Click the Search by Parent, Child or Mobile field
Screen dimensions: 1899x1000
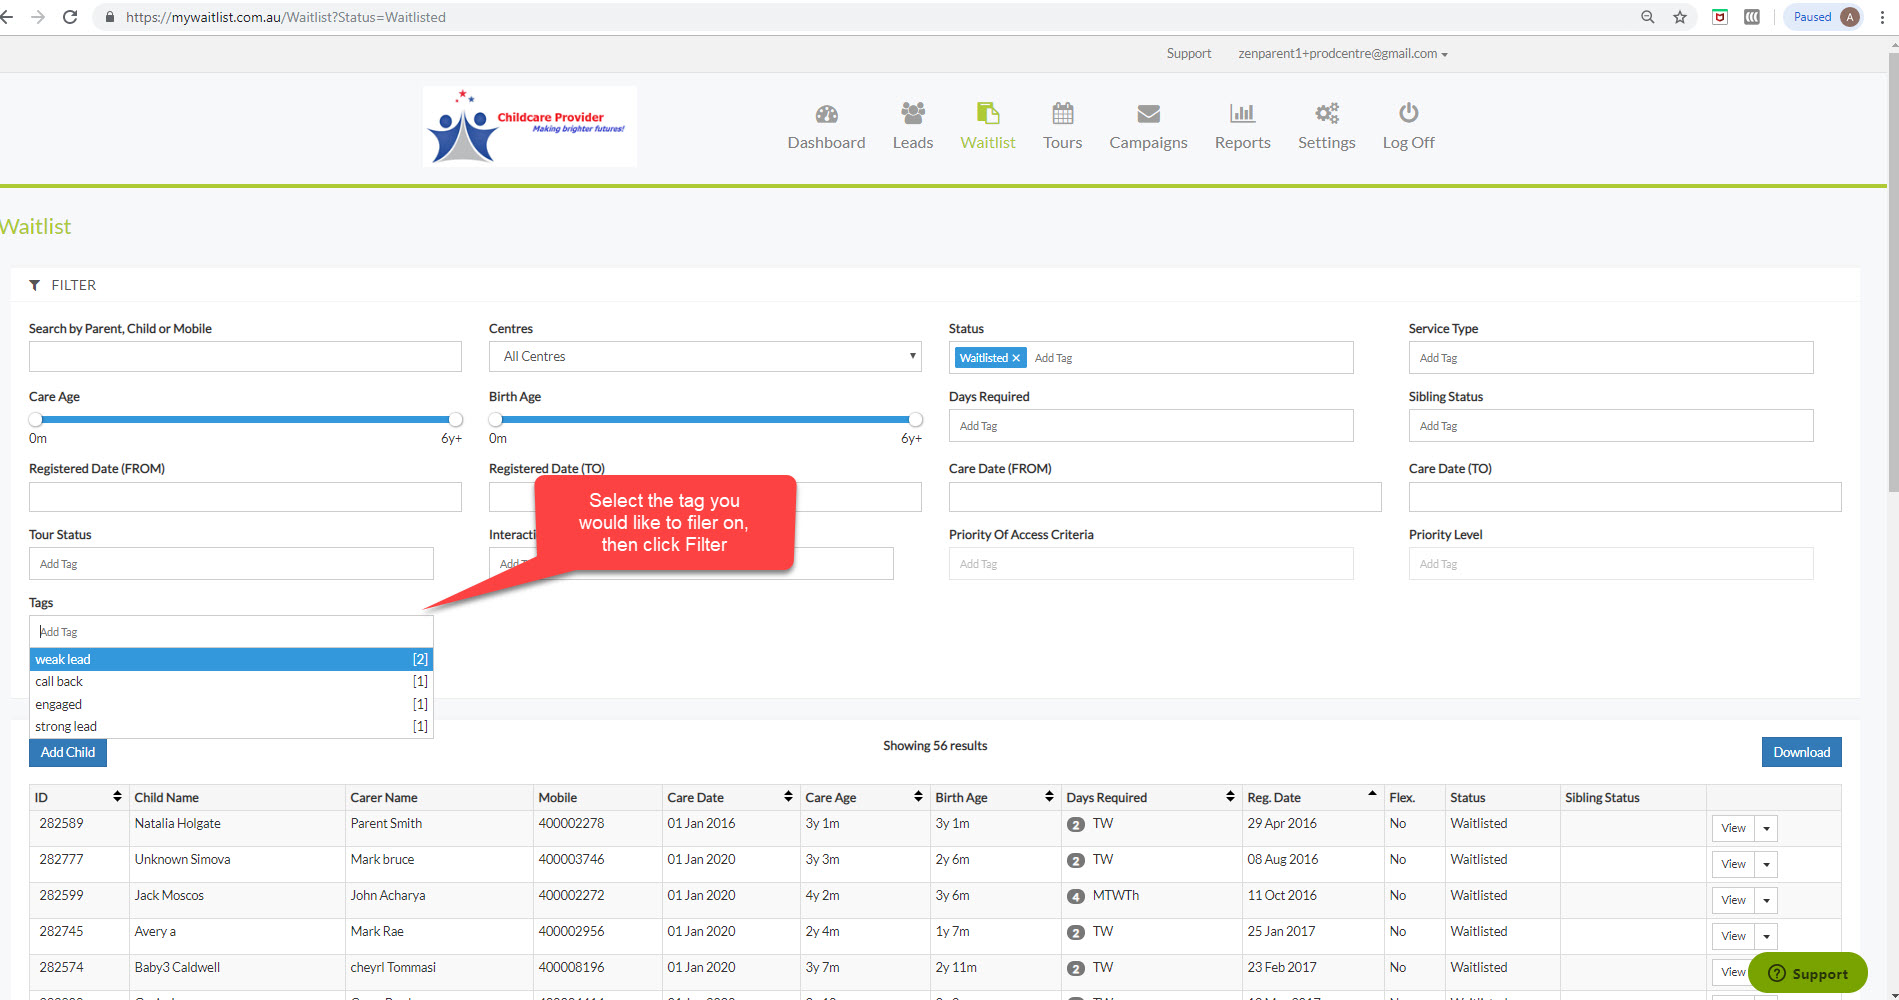click(x=245, y=356)
